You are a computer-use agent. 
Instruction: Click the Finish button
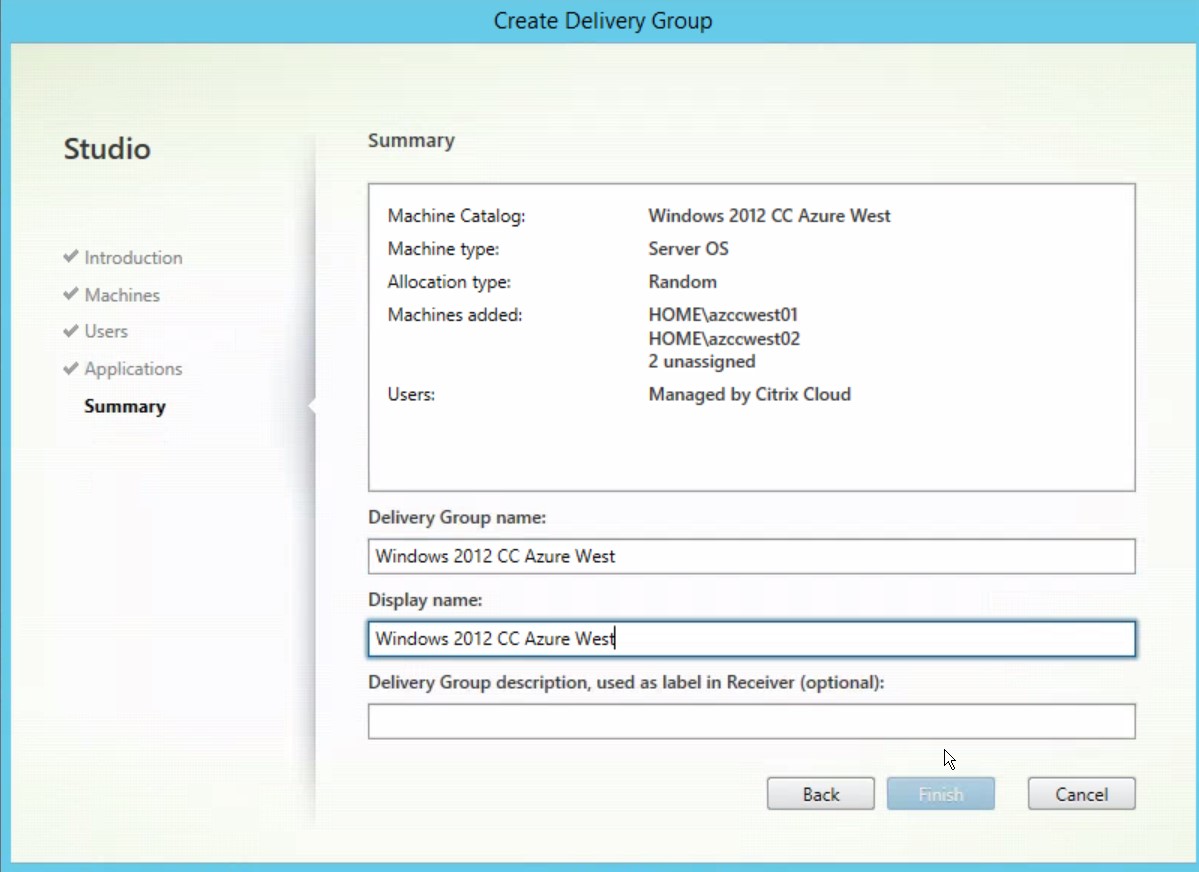point(940,794)
